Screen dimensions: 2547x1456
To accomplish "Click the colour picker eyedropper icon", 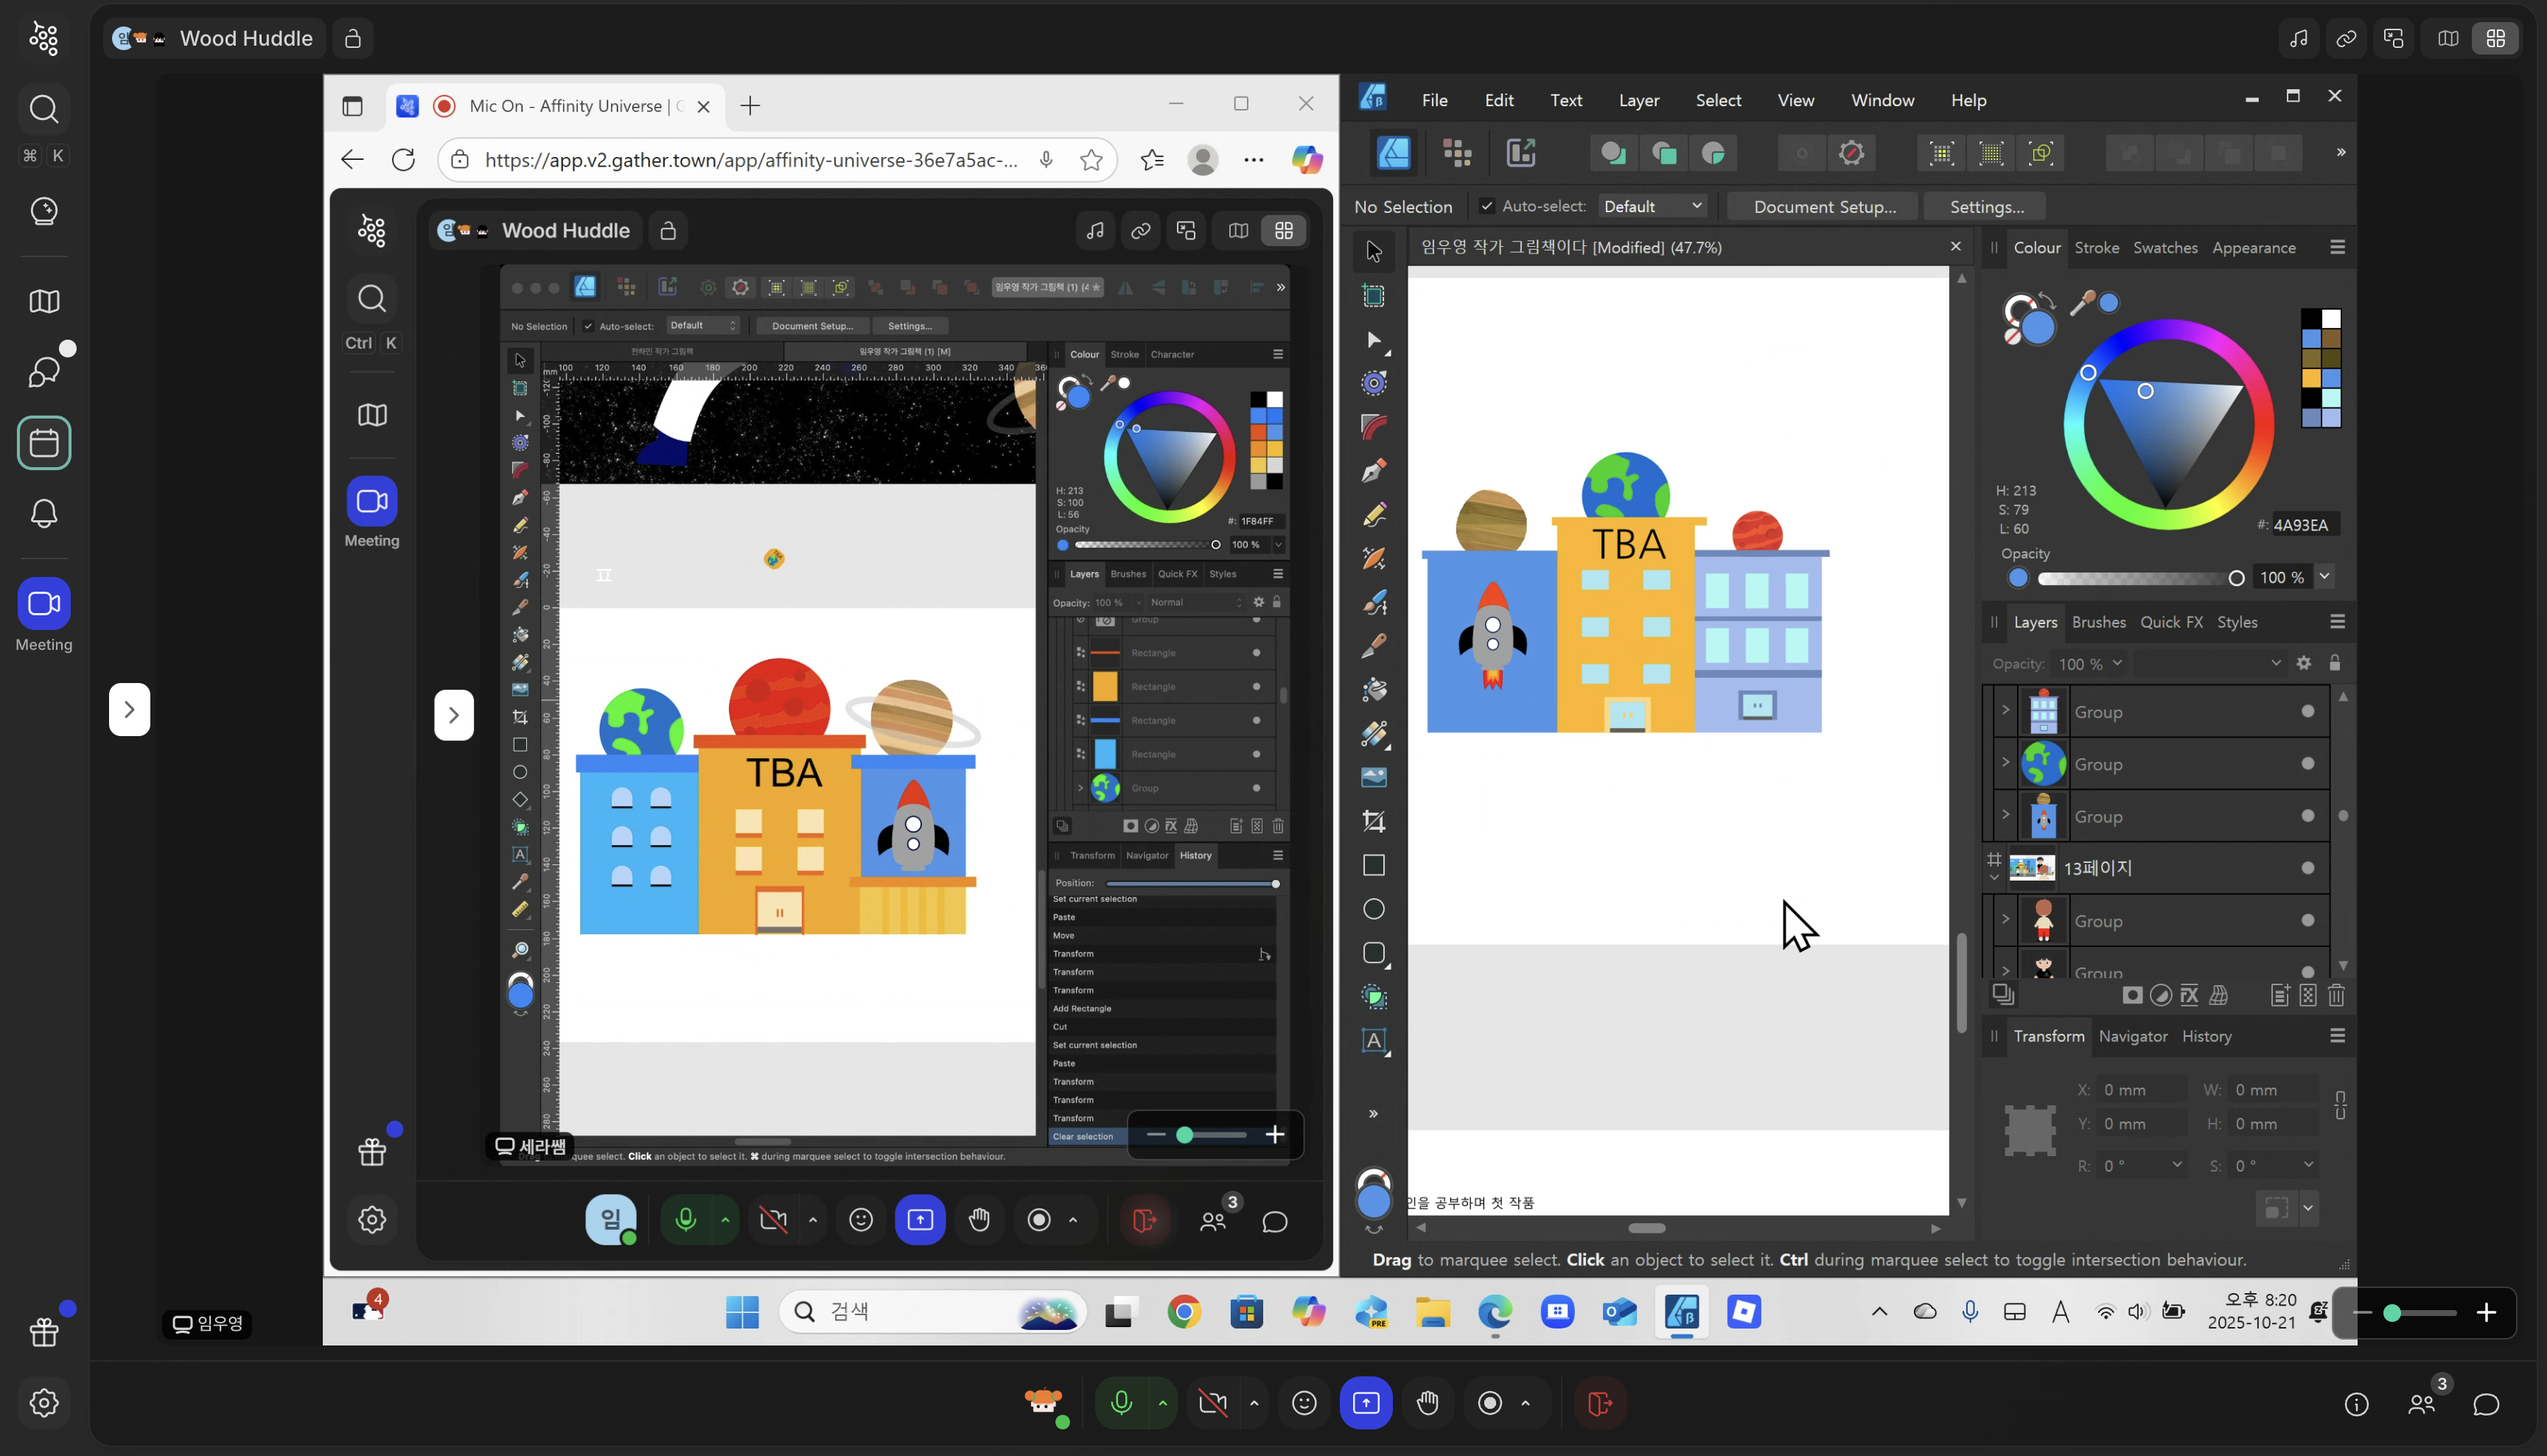I will tap(2082, 303).
